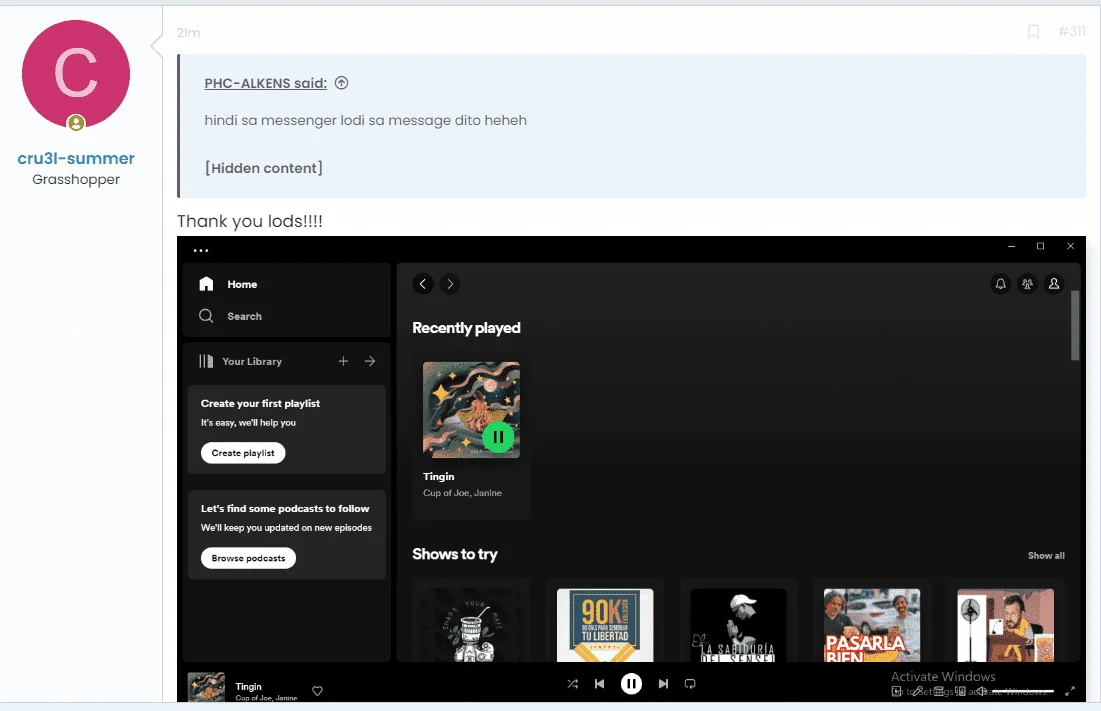Open the La Sabiduría del Sensei podcast
Image resolution: width=1101 pixels, height=711 pixels.
739,625
